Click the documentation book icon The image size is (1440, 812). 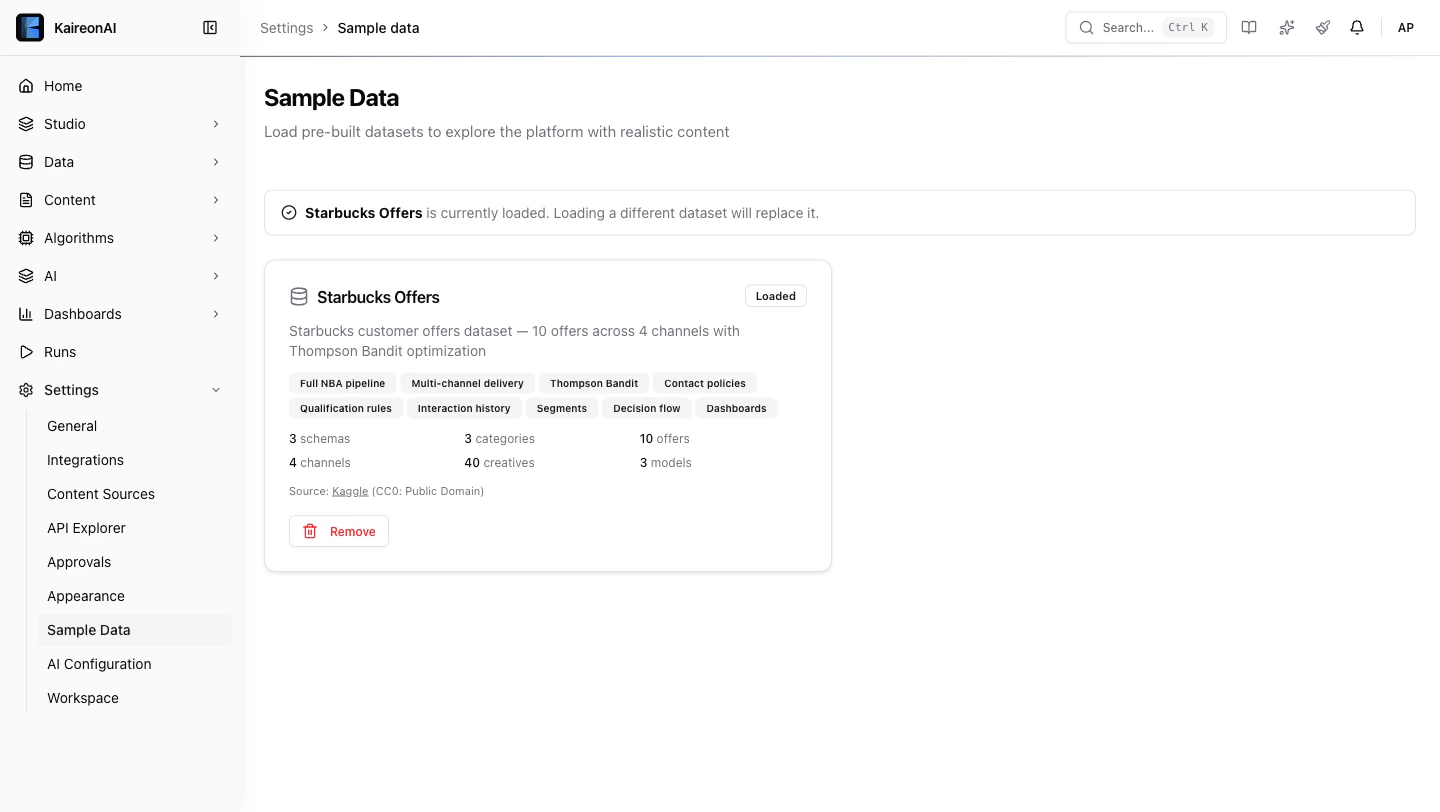click(x=1249, y=27)
